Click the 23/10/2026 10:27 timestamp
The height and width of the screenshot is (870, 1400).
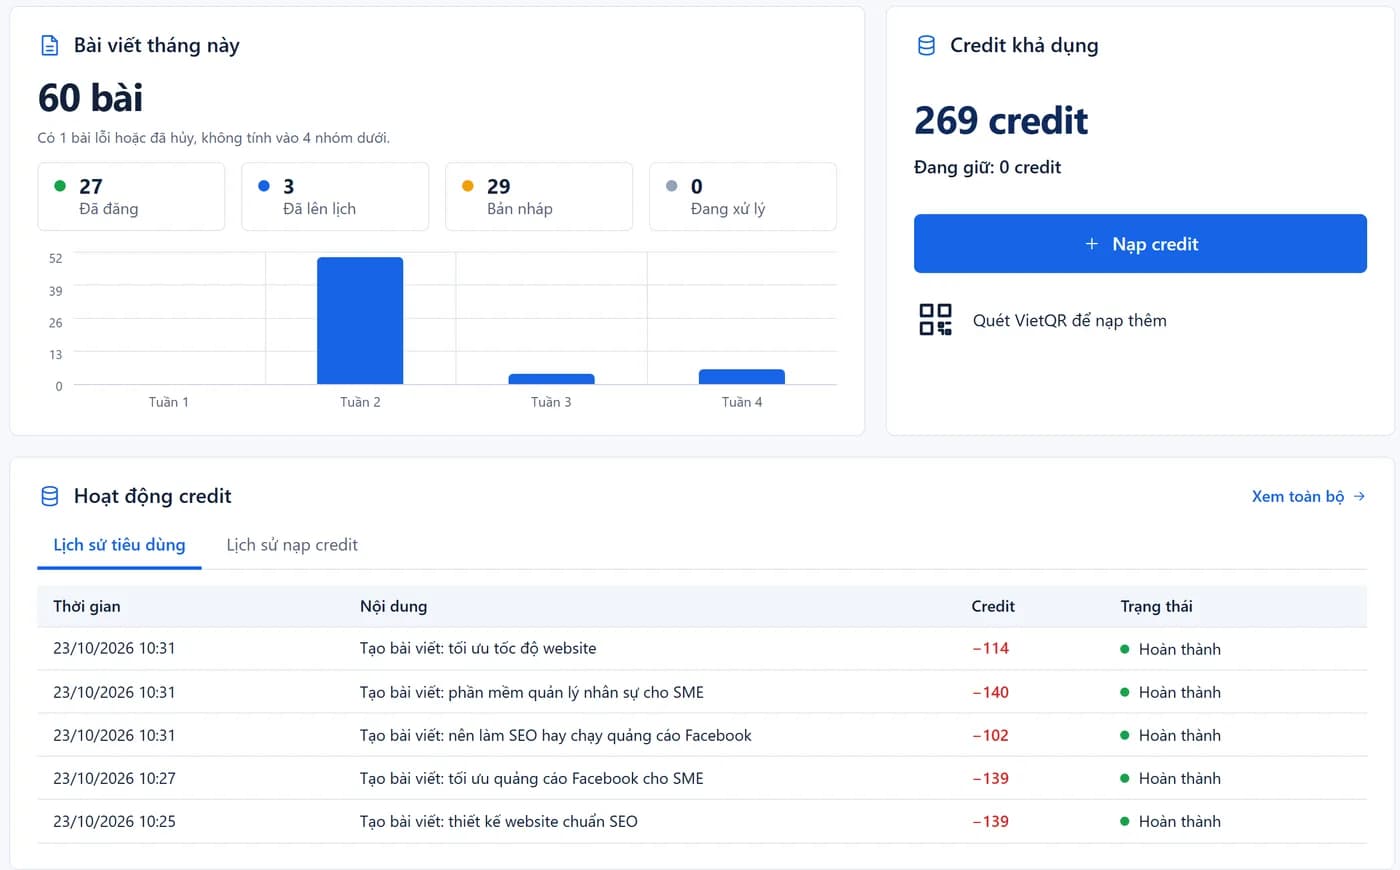coord(114,778)
